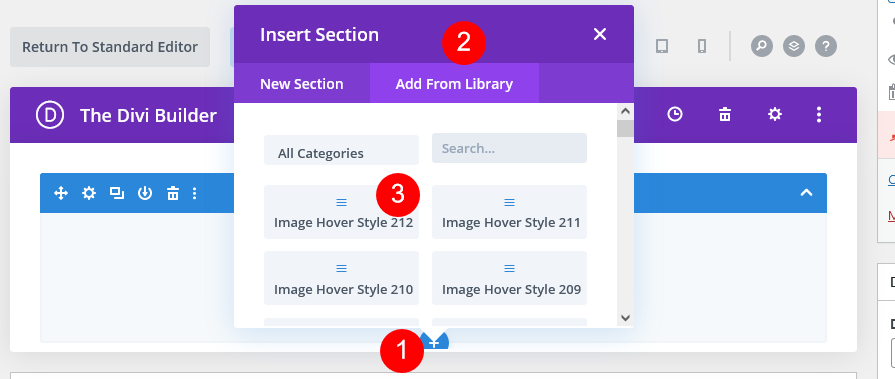This screenshot has width=895, height=379.
Task: Open section more options dots
Action: tap(195, 193)
